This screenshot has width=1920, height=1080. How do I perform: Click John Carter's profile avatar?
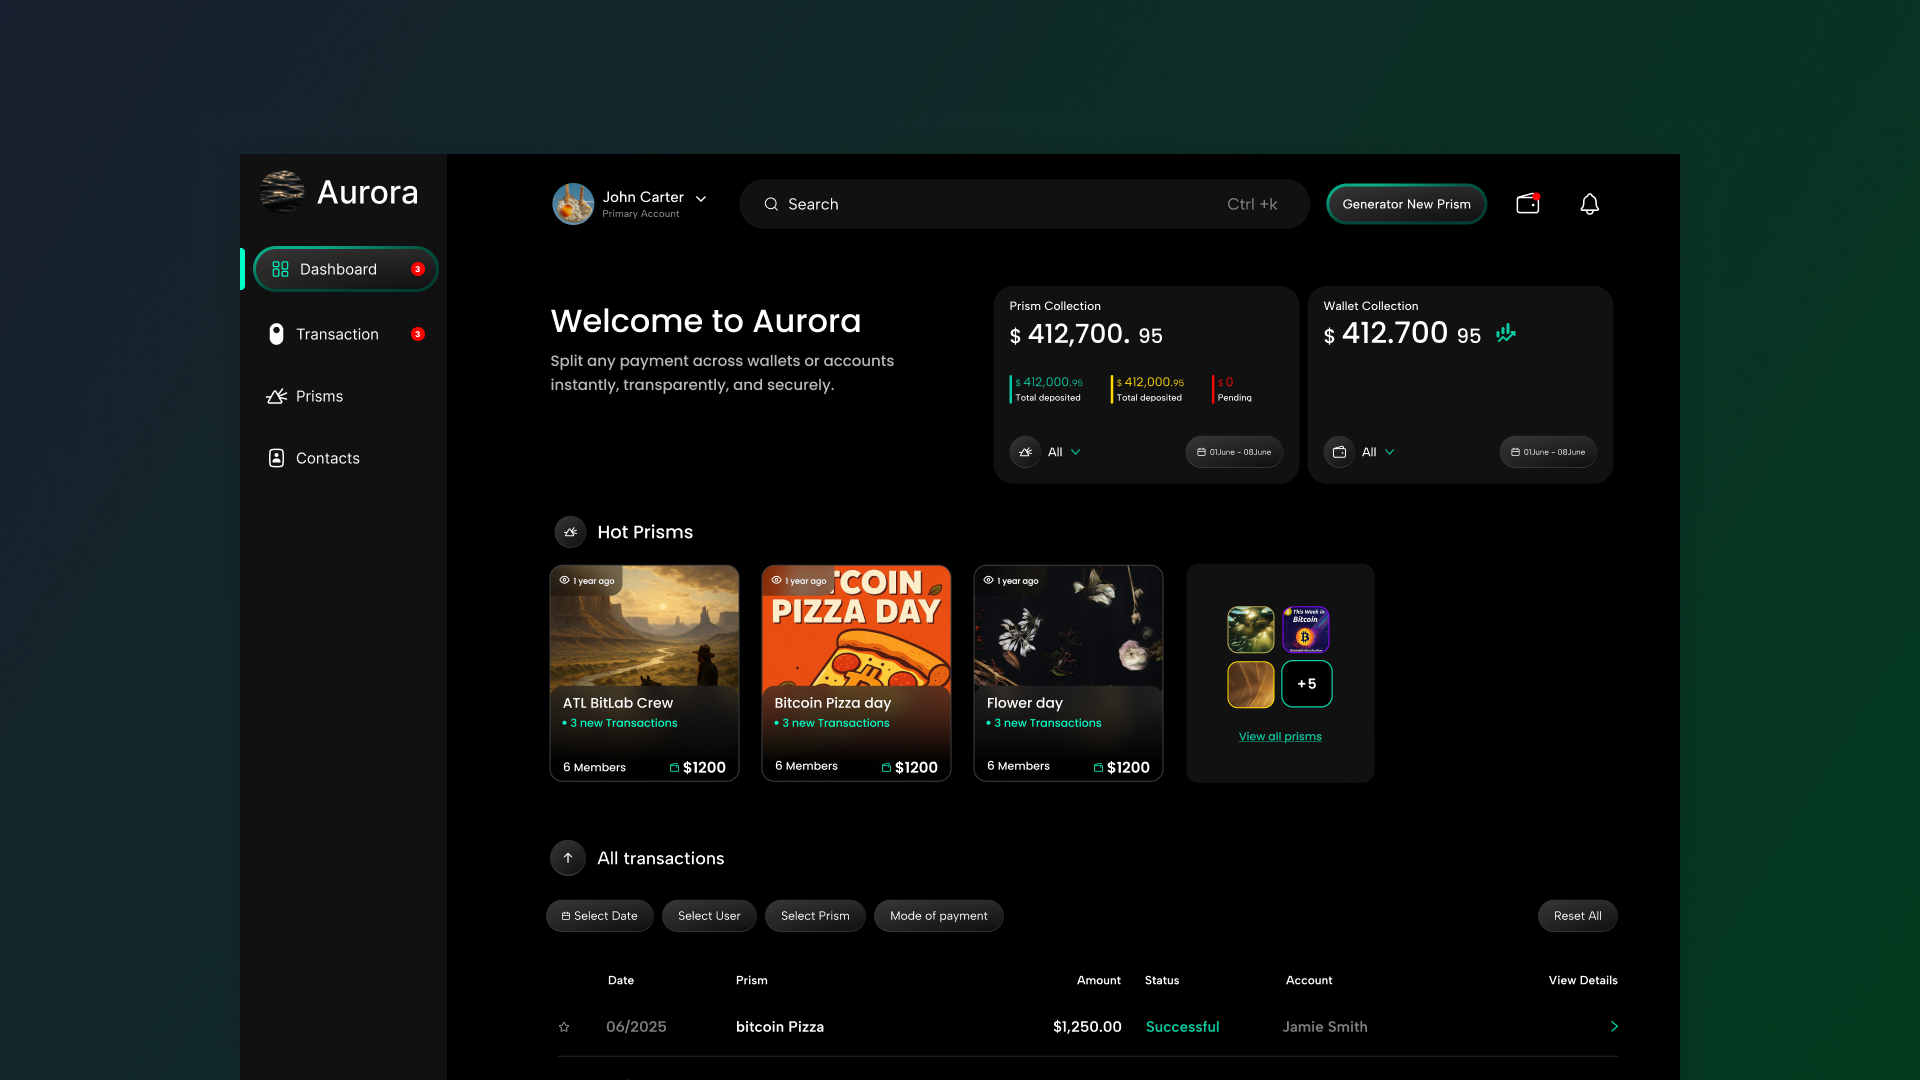click(573, 204)
